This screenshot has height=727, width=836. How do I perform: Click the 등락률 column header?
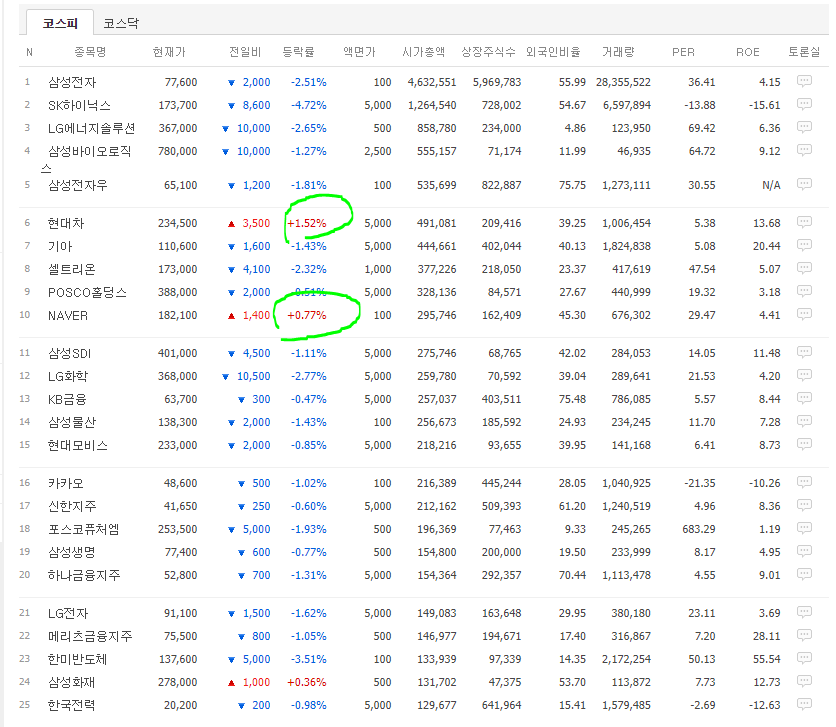(298, 52)
